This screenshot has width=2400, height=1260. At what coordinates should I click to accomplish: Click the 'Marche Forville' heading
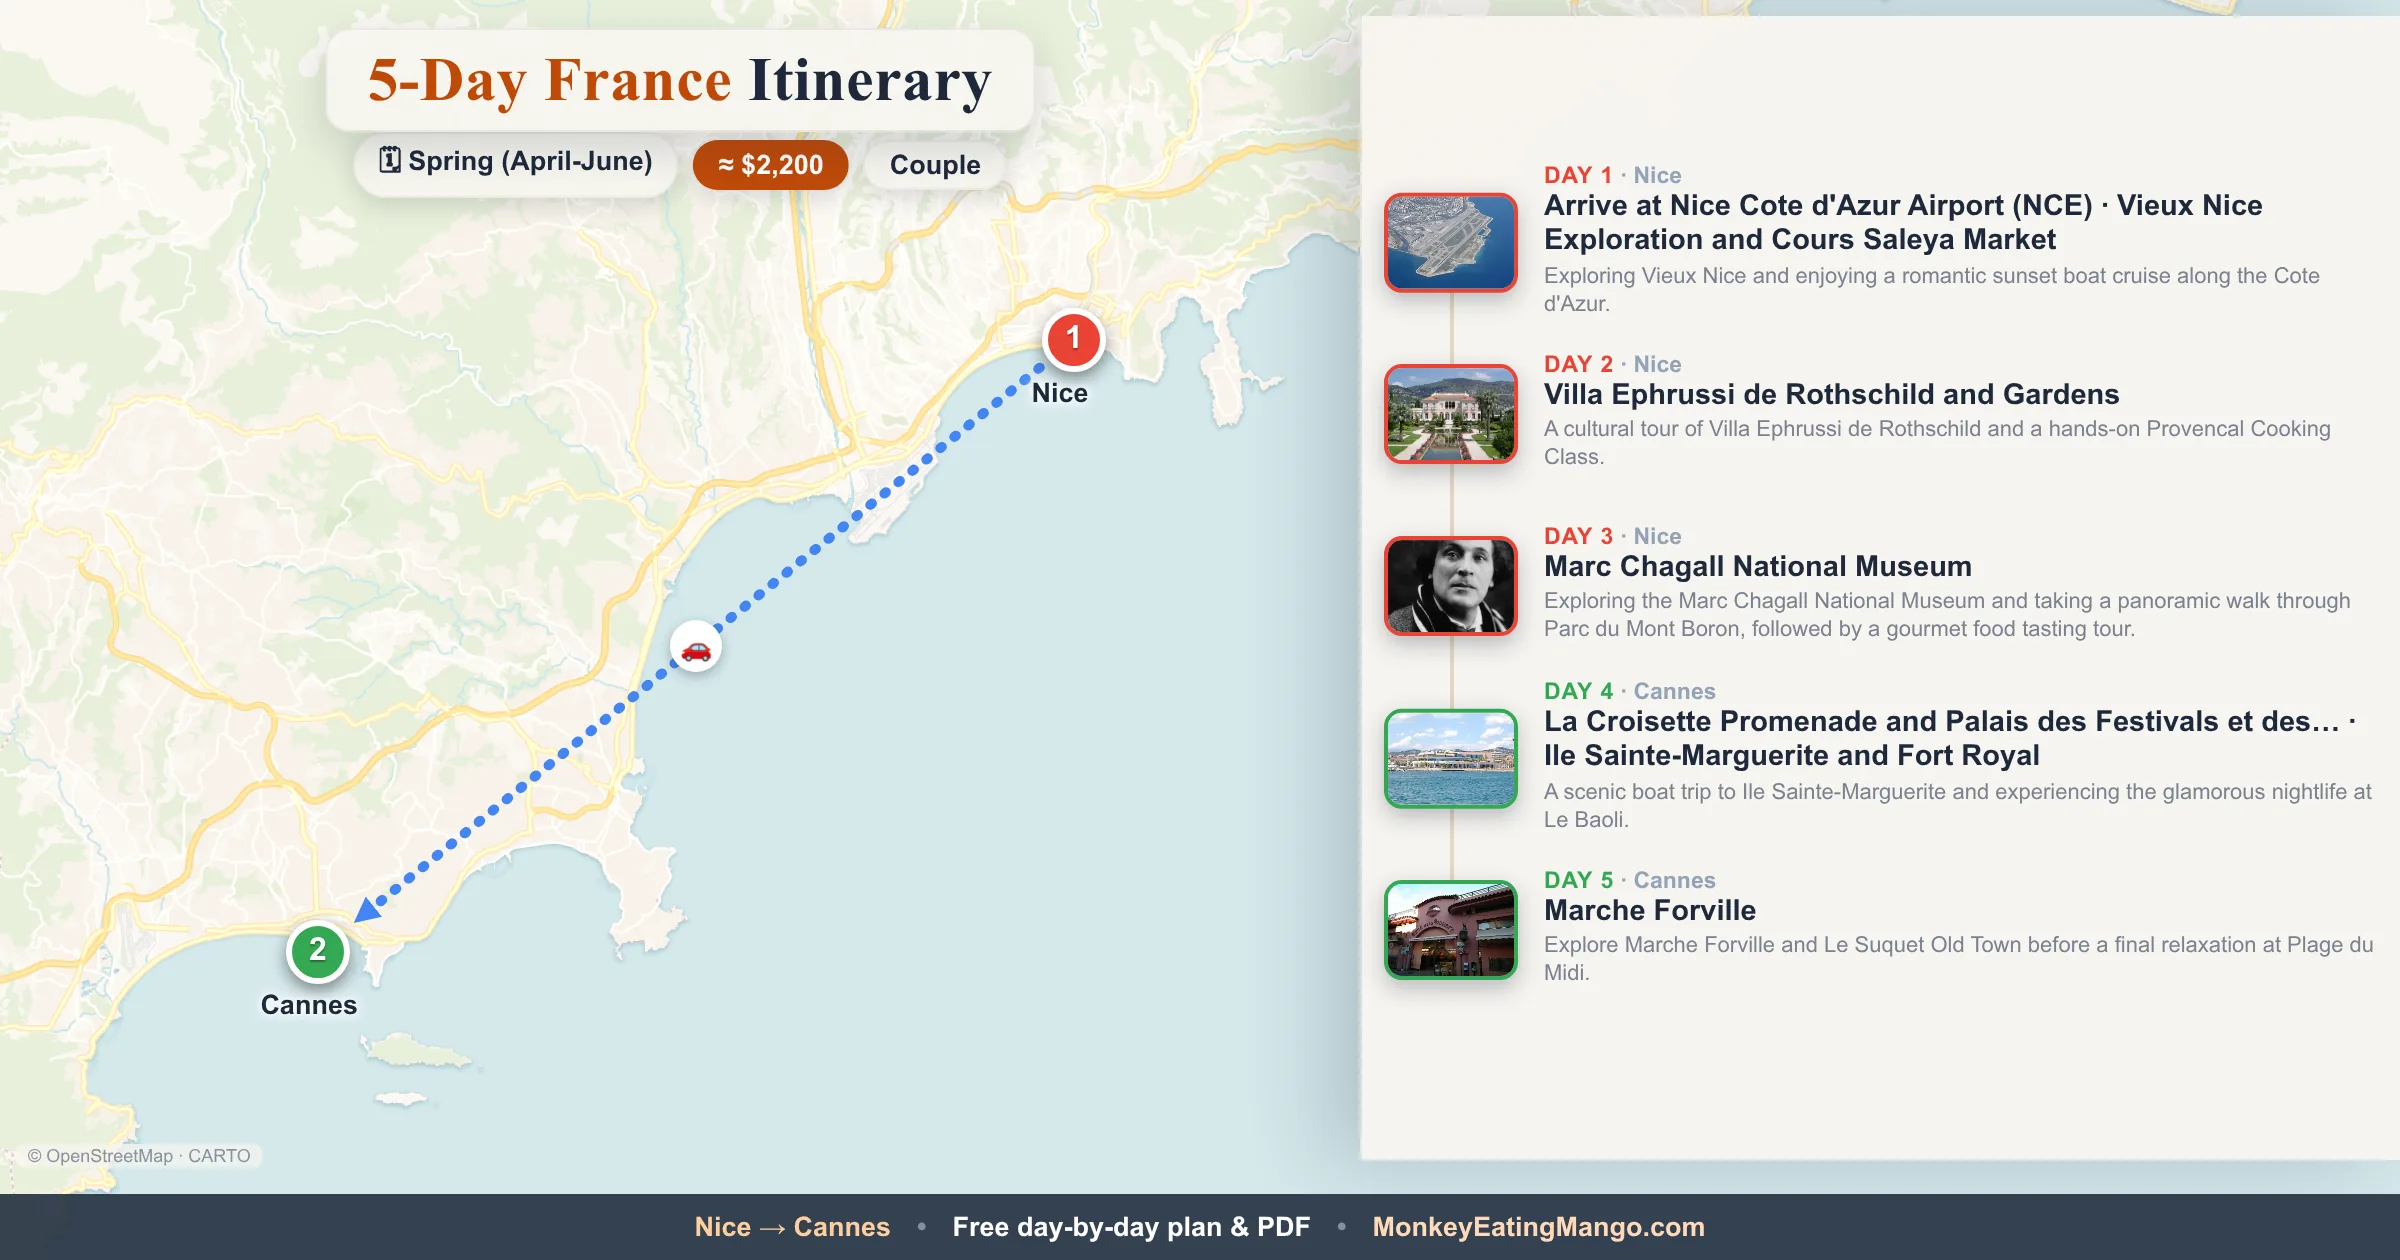pyautogui.click(x=1649, y=910)
